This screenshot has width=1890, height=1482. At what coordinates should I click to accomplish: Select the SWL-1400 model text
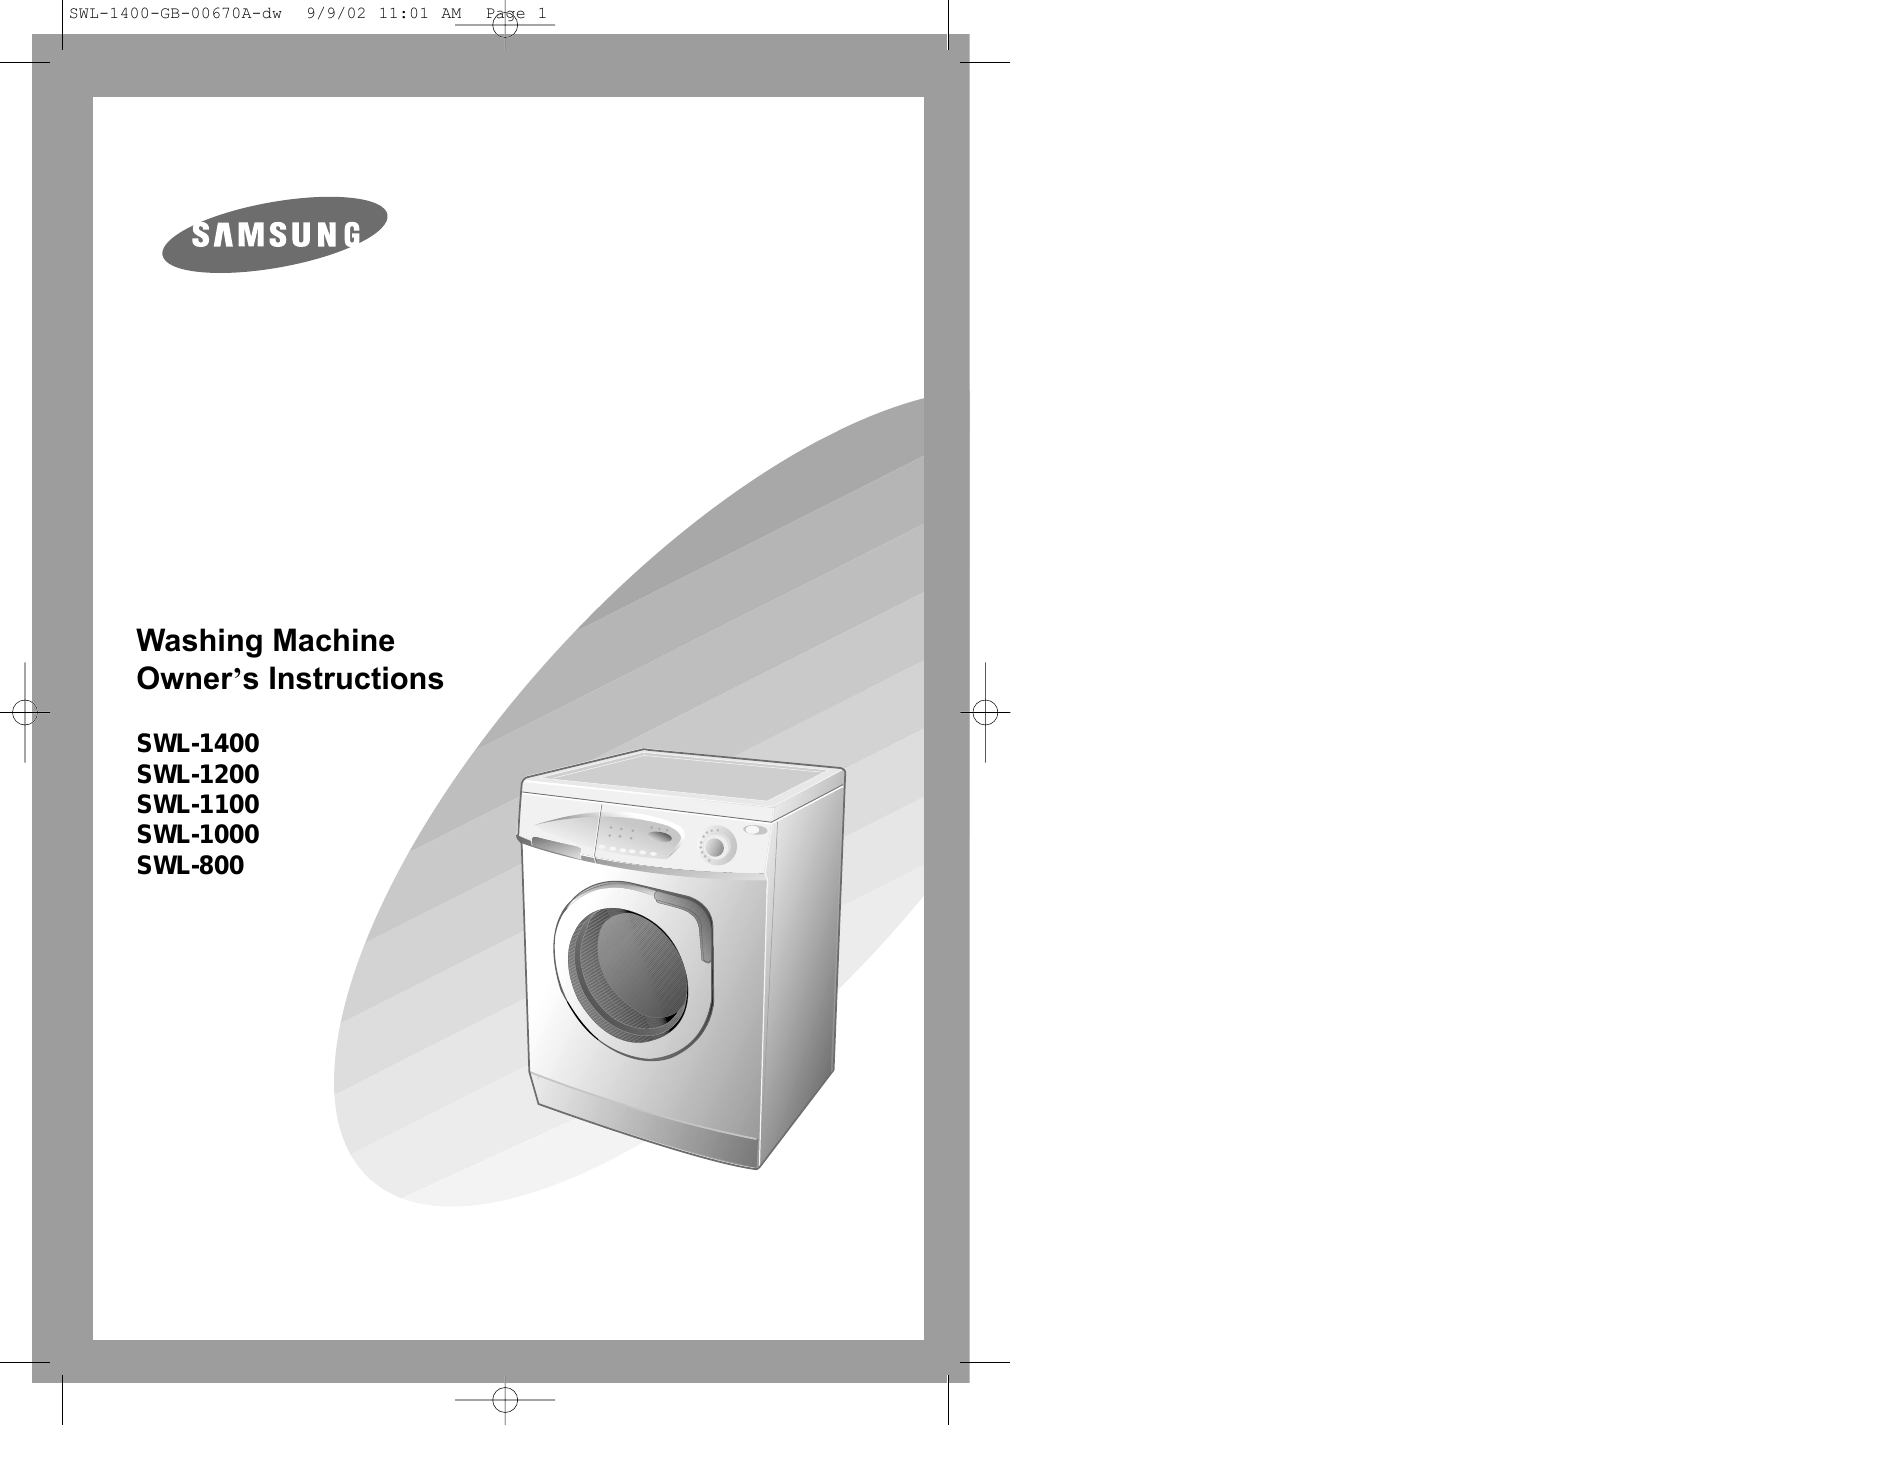pos(198,744)
